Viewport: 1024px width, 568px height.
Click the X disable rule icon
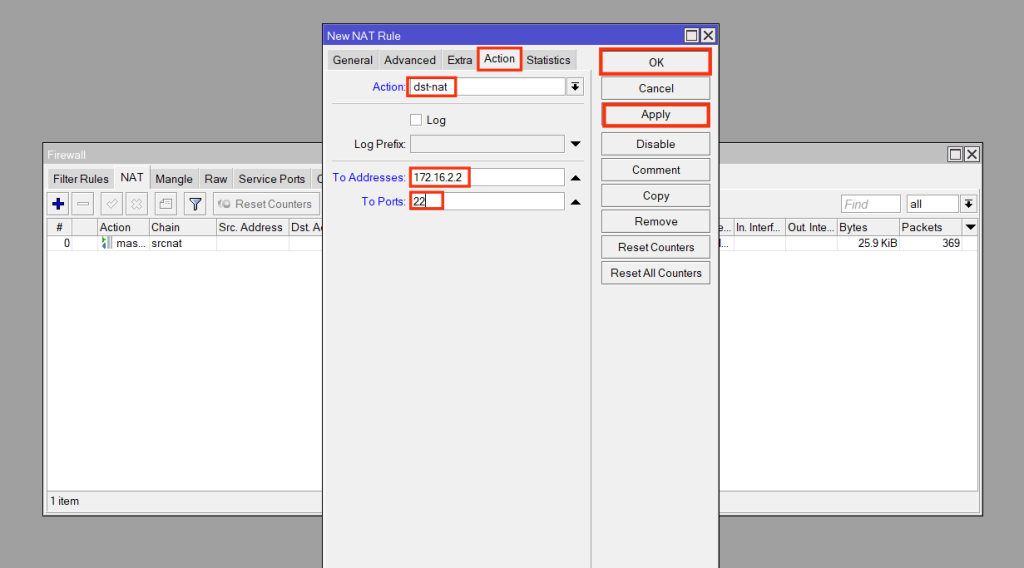click(x=136, y=204)
